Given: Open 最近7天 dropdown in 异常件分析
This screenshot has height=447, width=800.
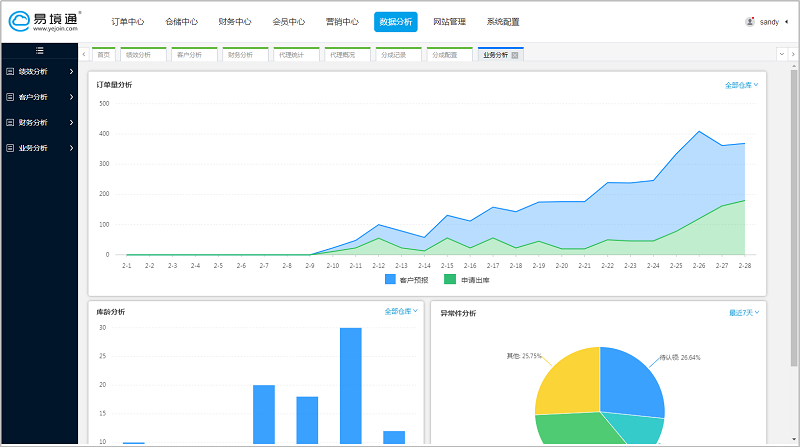Looking at the screenshot, I should tap(744, 313).
